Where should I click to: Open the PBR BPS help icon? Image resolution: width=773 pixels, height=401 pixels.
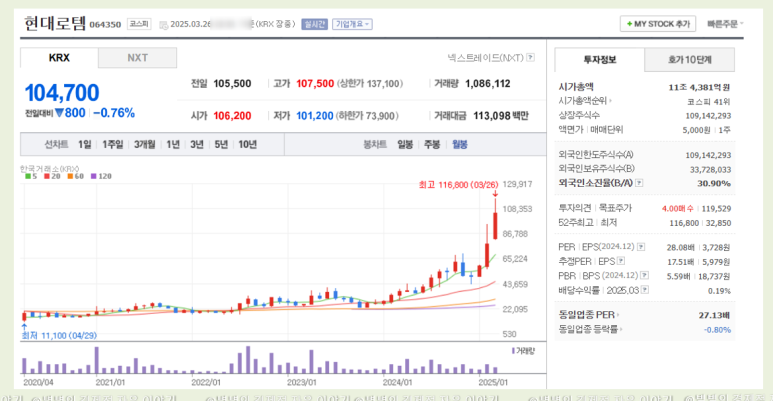(x=644, y=275)
